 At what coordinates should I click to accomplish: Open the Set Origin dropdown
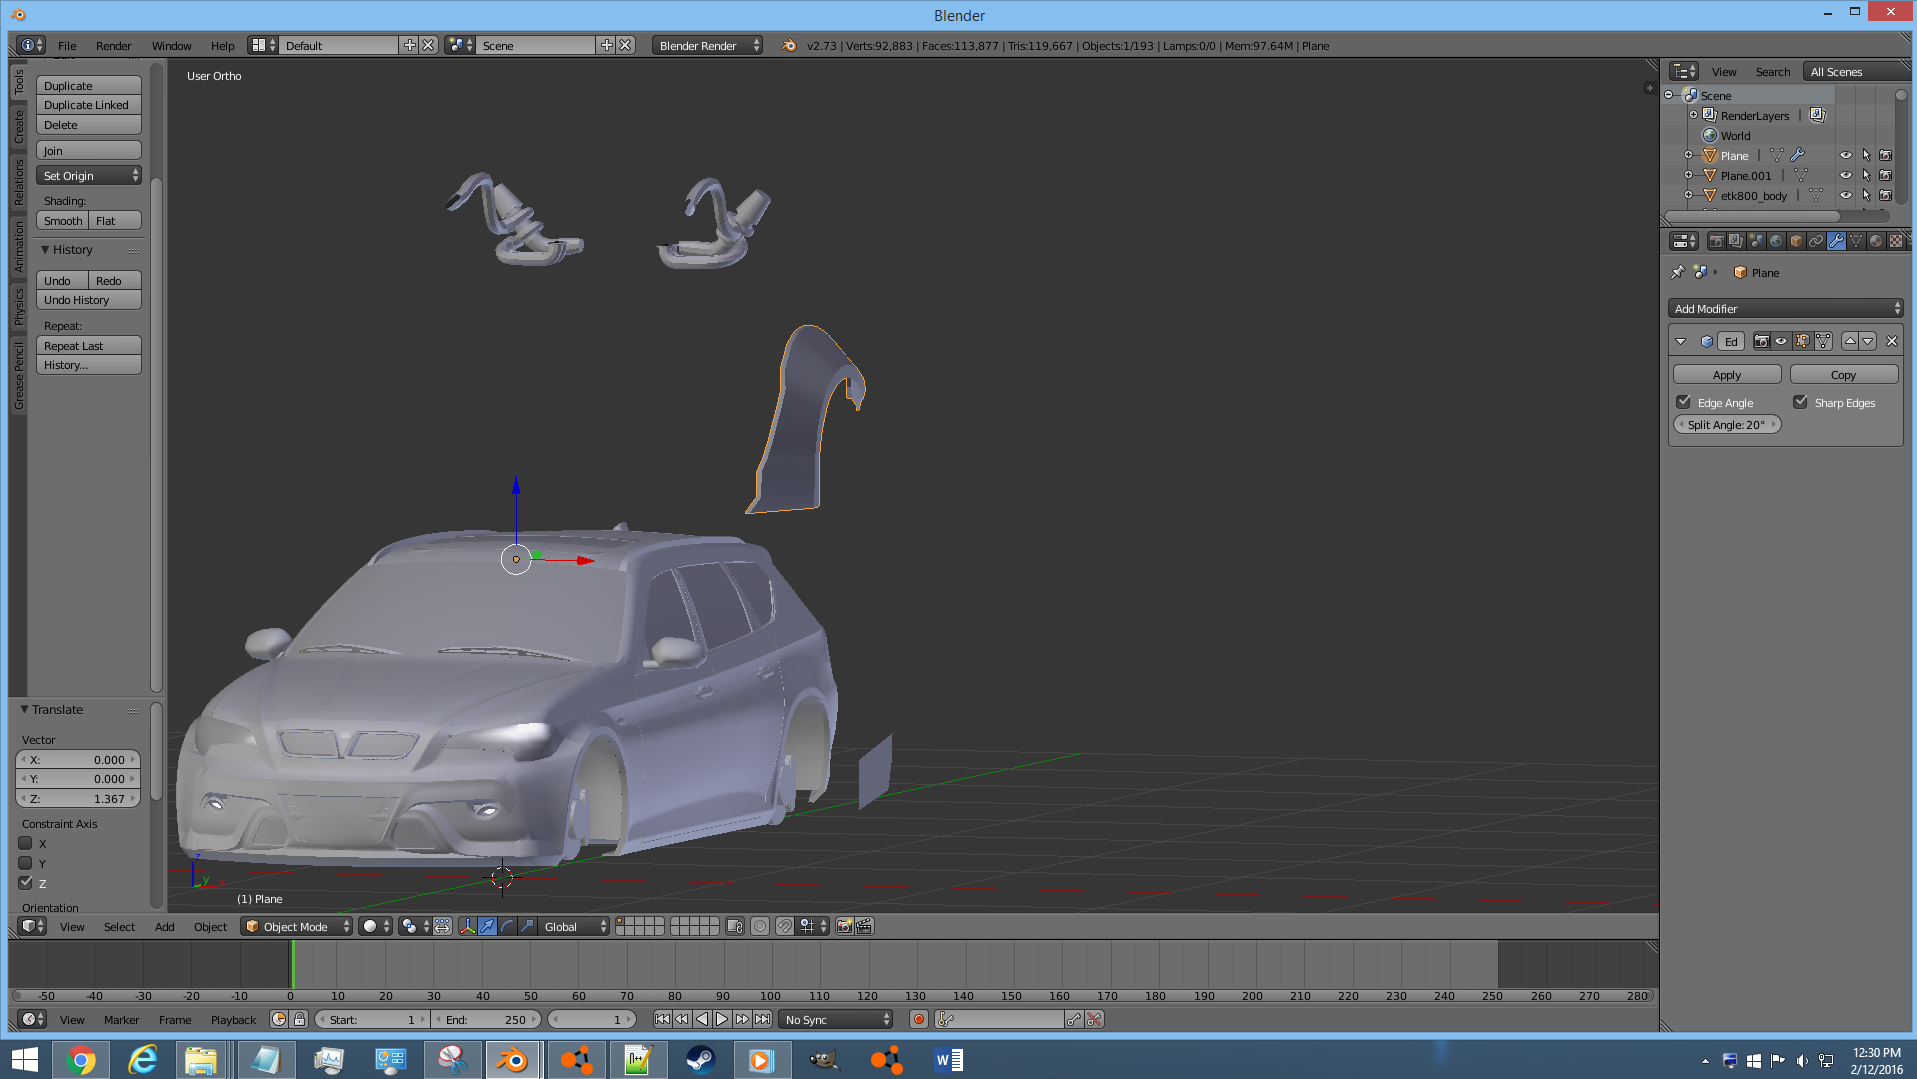(89, 176)
